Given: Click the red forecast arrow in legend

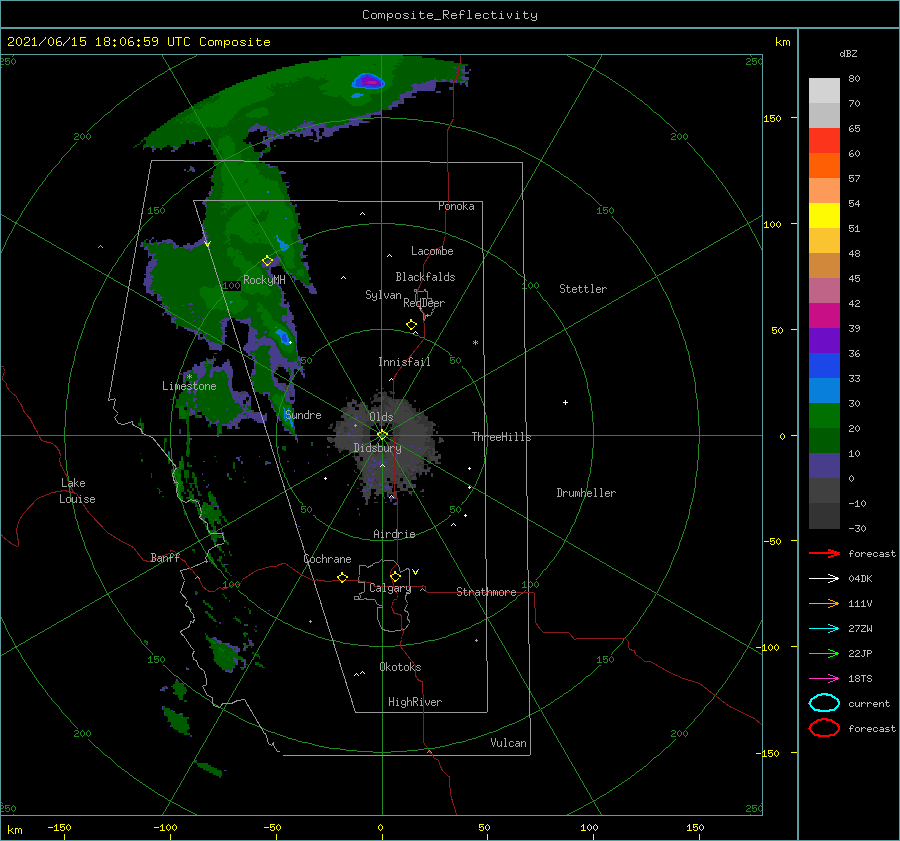Looking at the screenshot, I should 824,553.
